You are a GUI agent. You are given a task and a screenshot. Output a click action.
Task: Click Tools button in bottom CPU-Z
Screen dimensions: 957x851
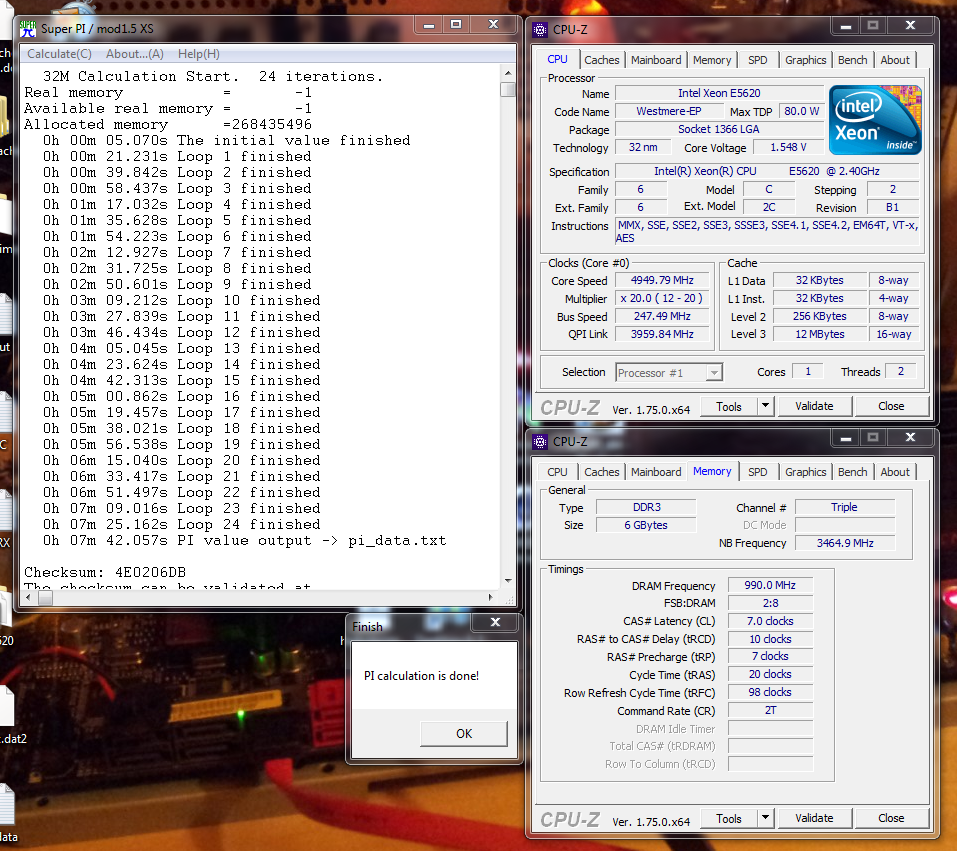[x=728, y=819]
